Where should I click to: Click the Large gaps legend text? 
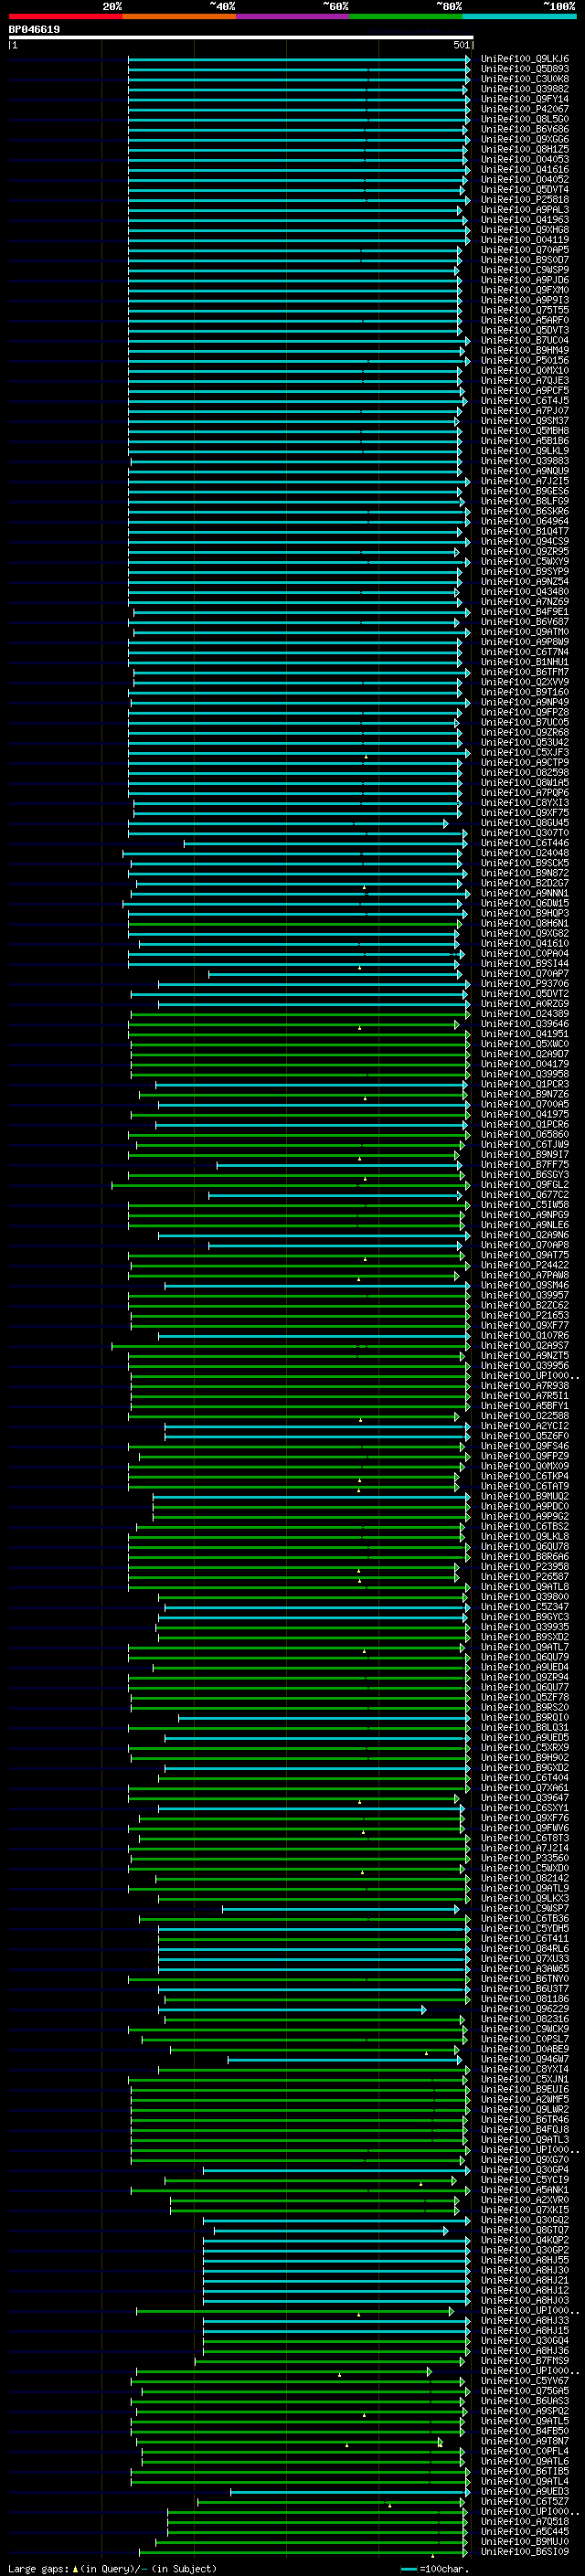click(38, 2569)
